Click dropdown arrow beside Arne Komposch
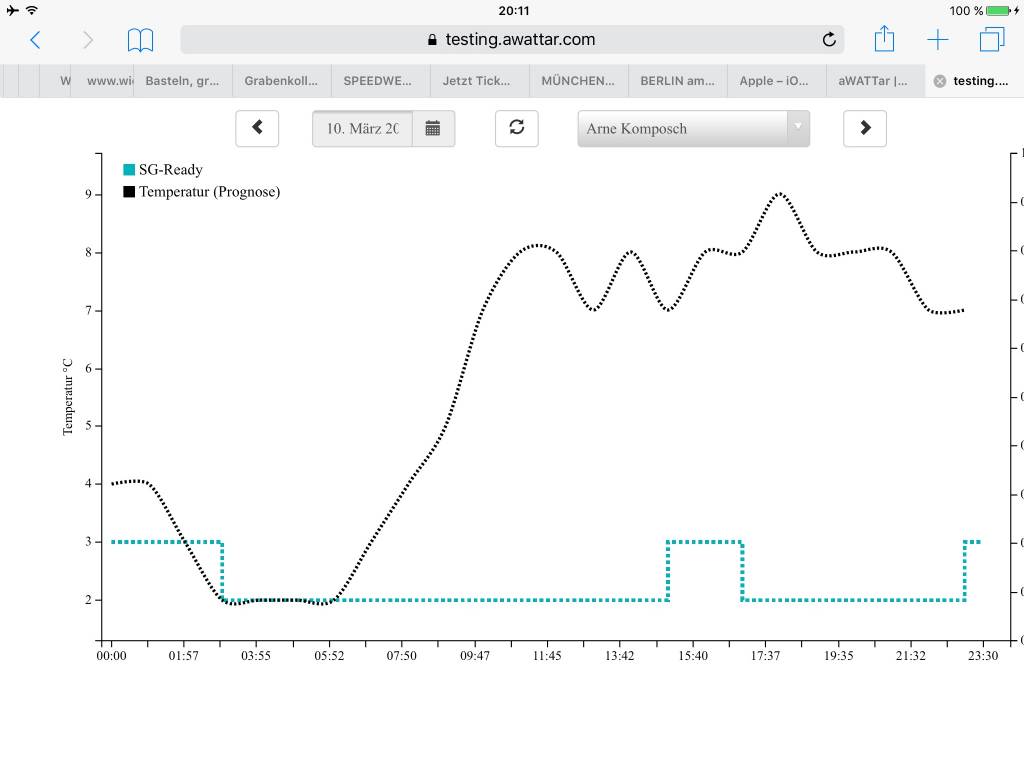This screenshot has height=768, width=1024. pyautogui.click(x=798, y=128)
